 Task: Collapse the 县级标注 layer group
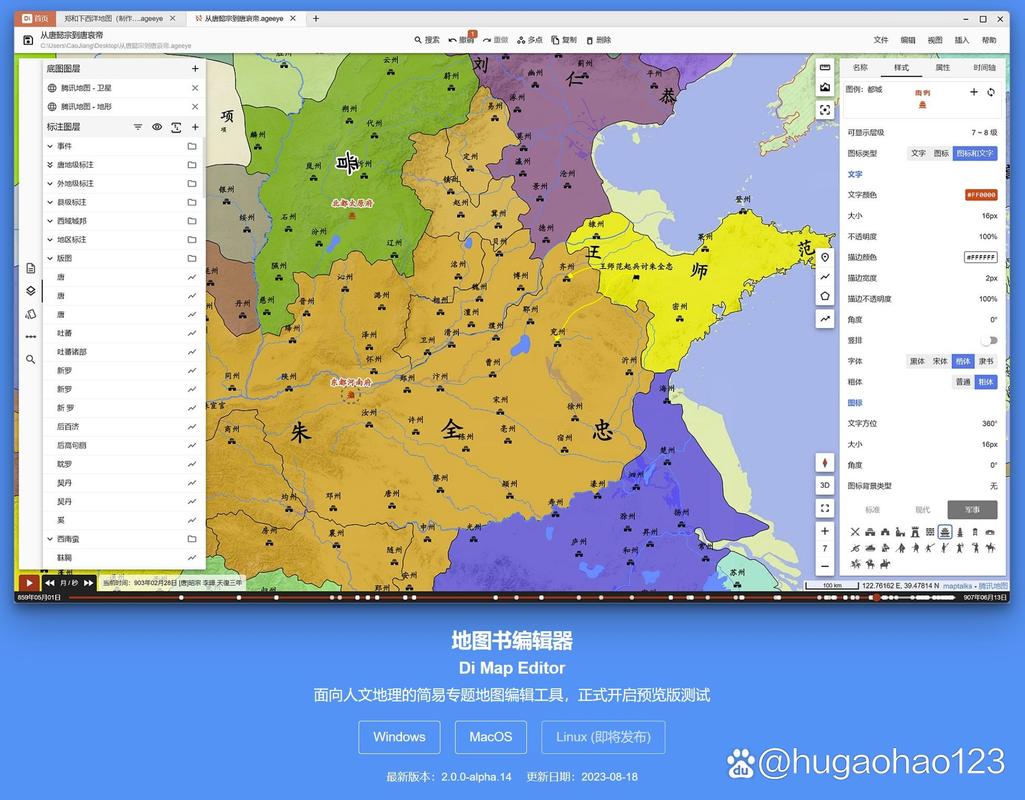pyautogui.click(x=50, y=202)
